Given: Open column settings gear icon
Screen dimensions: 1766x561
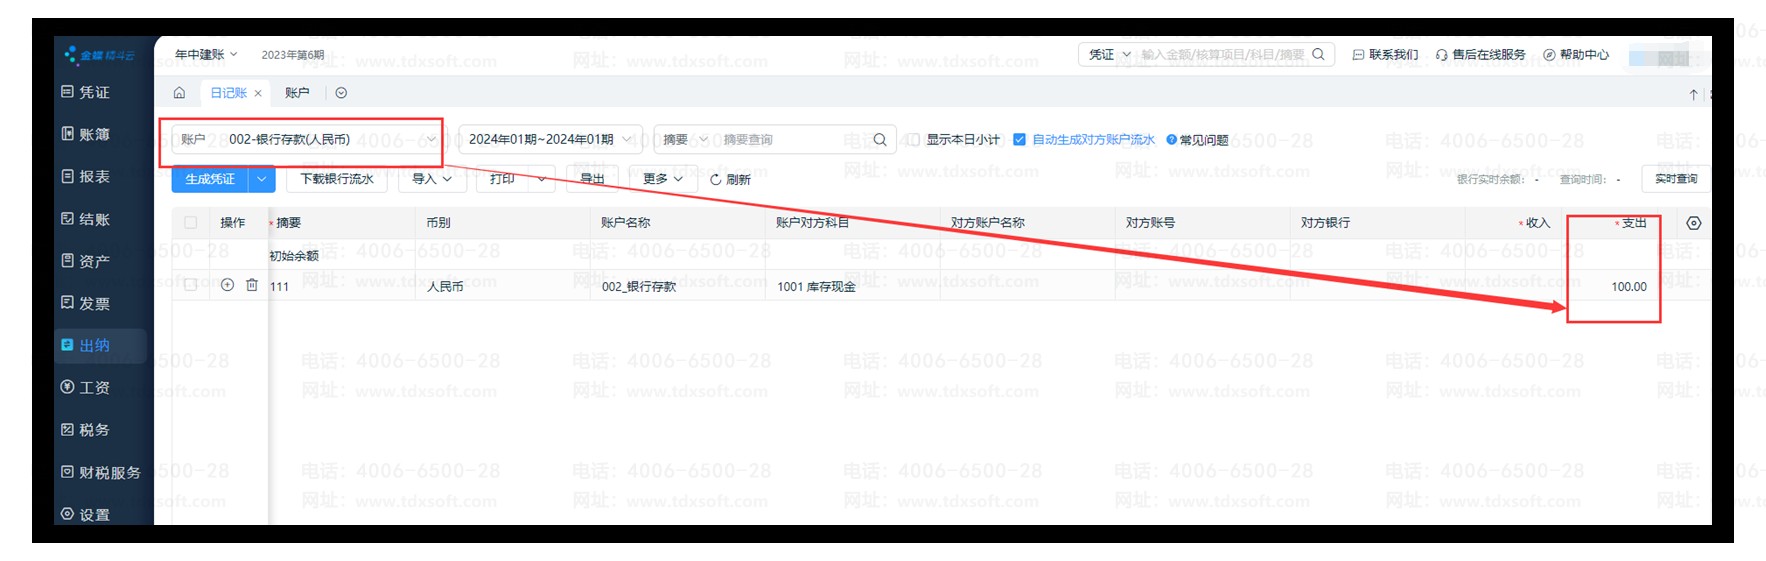Looking at the screenshot, I should point(1693,223).
